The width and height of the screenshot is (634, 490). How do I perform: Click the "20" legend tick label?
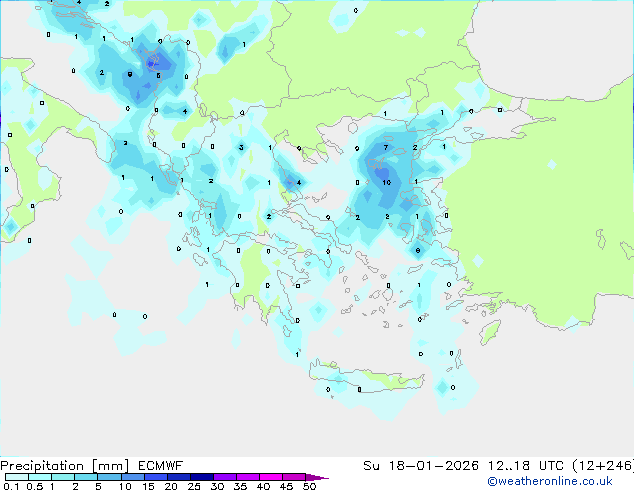[171, 486]
